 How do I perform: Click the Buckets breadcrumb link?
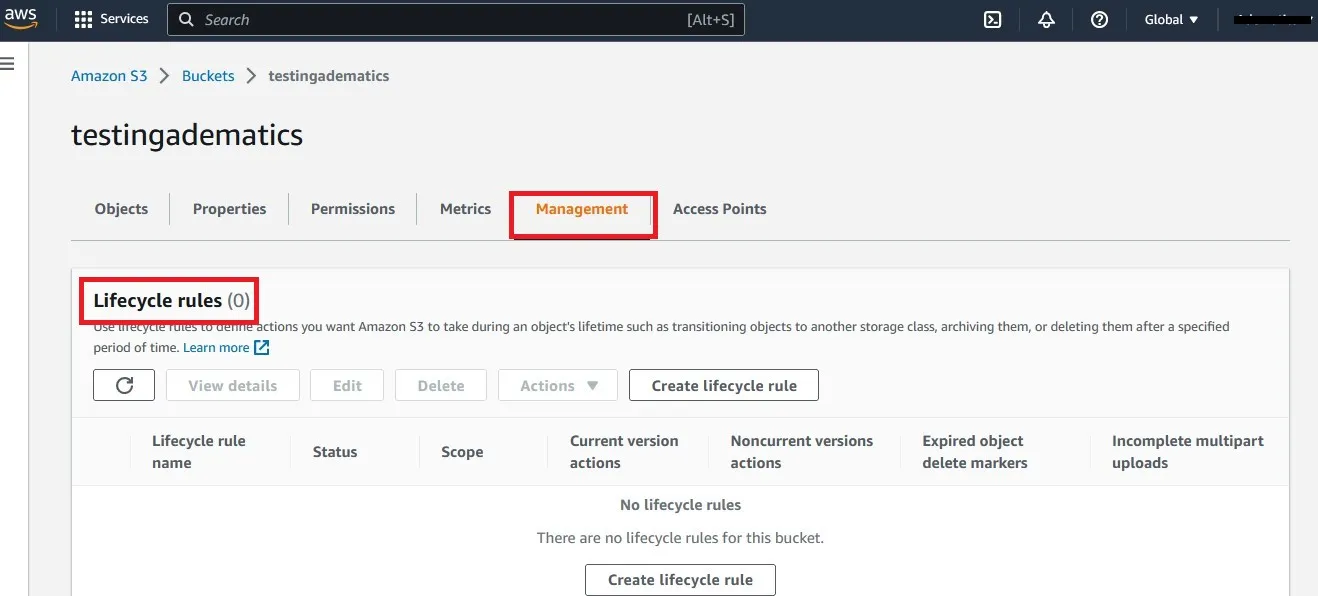(x=208, y=76)
